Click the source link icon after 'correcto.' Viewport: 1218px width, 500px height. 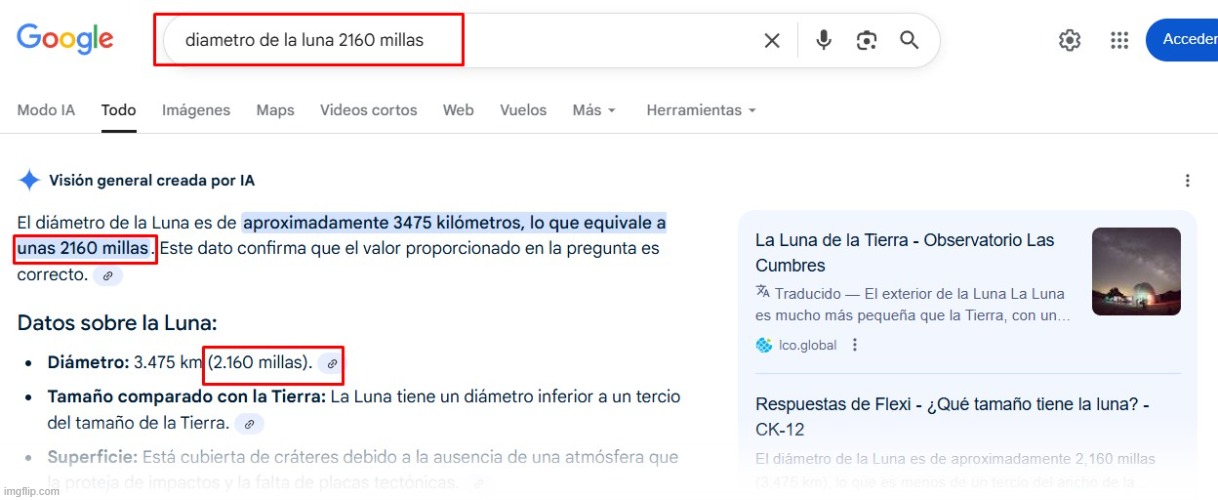[x=108, y=275]
